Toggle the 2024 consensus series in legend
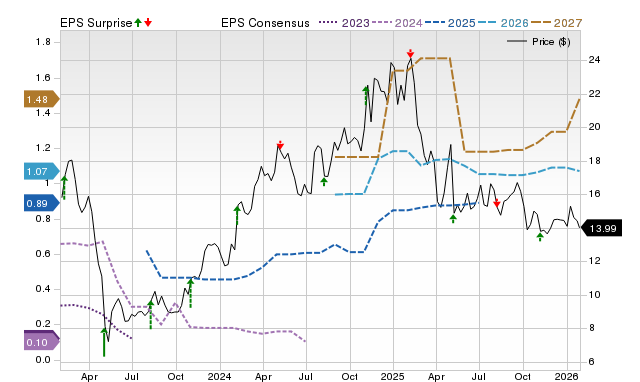Image resolution: width=640 pixels, height=382 pixels. (397, 23)
